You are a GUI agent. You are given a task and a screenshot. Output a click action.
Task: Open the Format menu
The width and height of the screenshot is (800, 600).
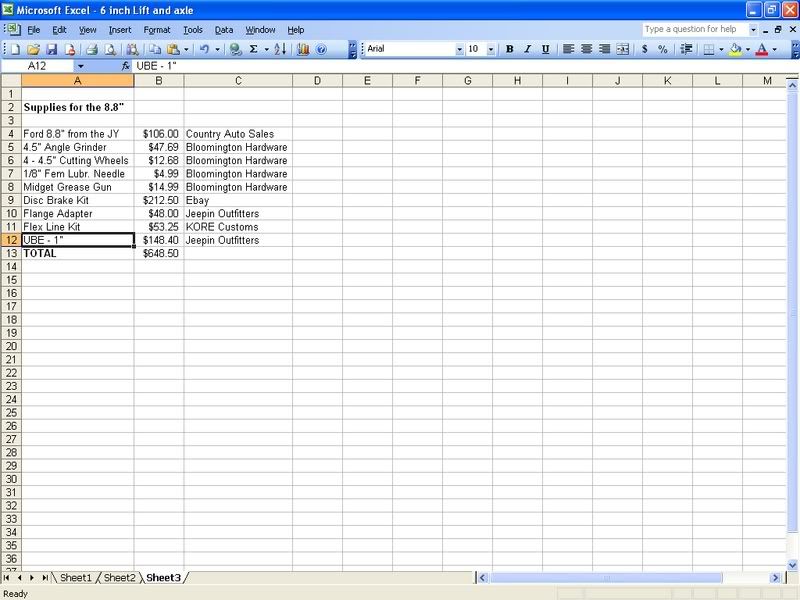coord(157,30)
